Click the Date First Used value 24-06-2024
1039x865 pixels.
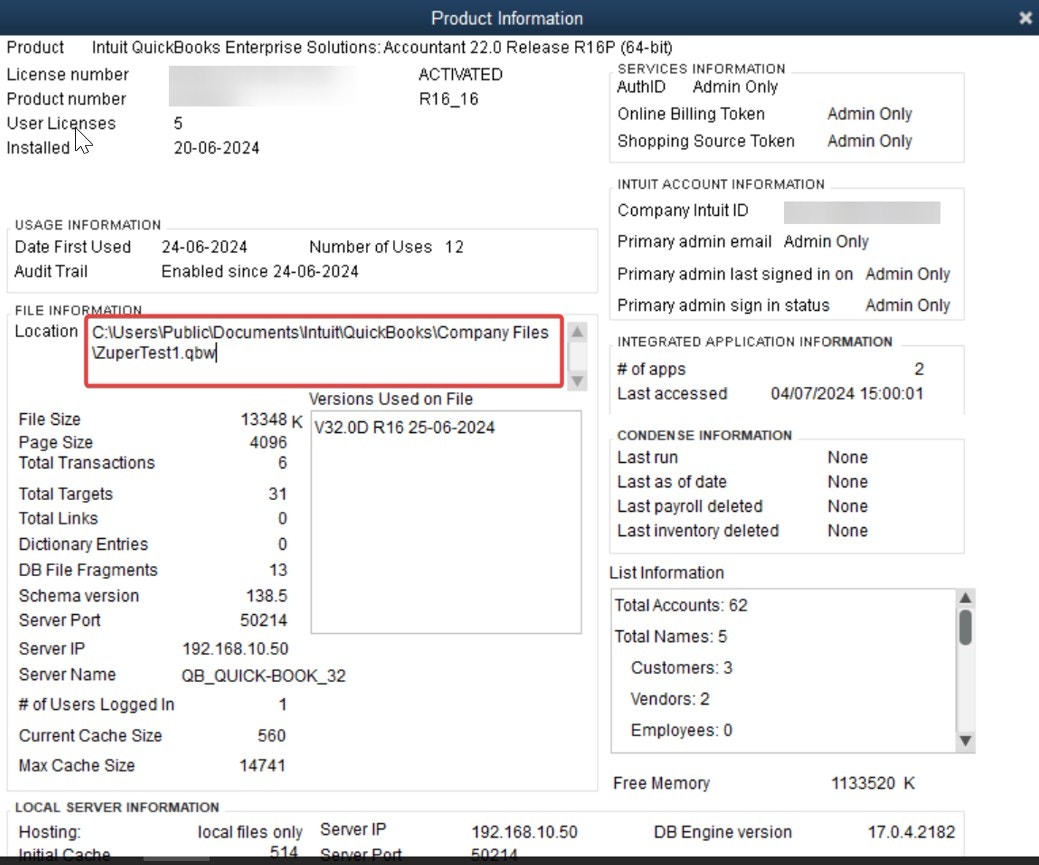coord(204,247)
